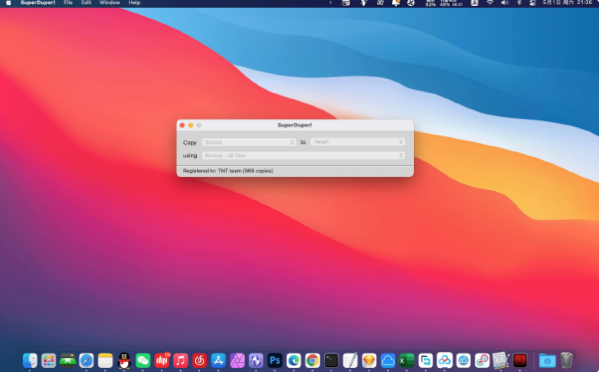This screenshot has height=372, width=599.
Task: Click the volume icon in the menu bar
Action: [x=505, y=3]
